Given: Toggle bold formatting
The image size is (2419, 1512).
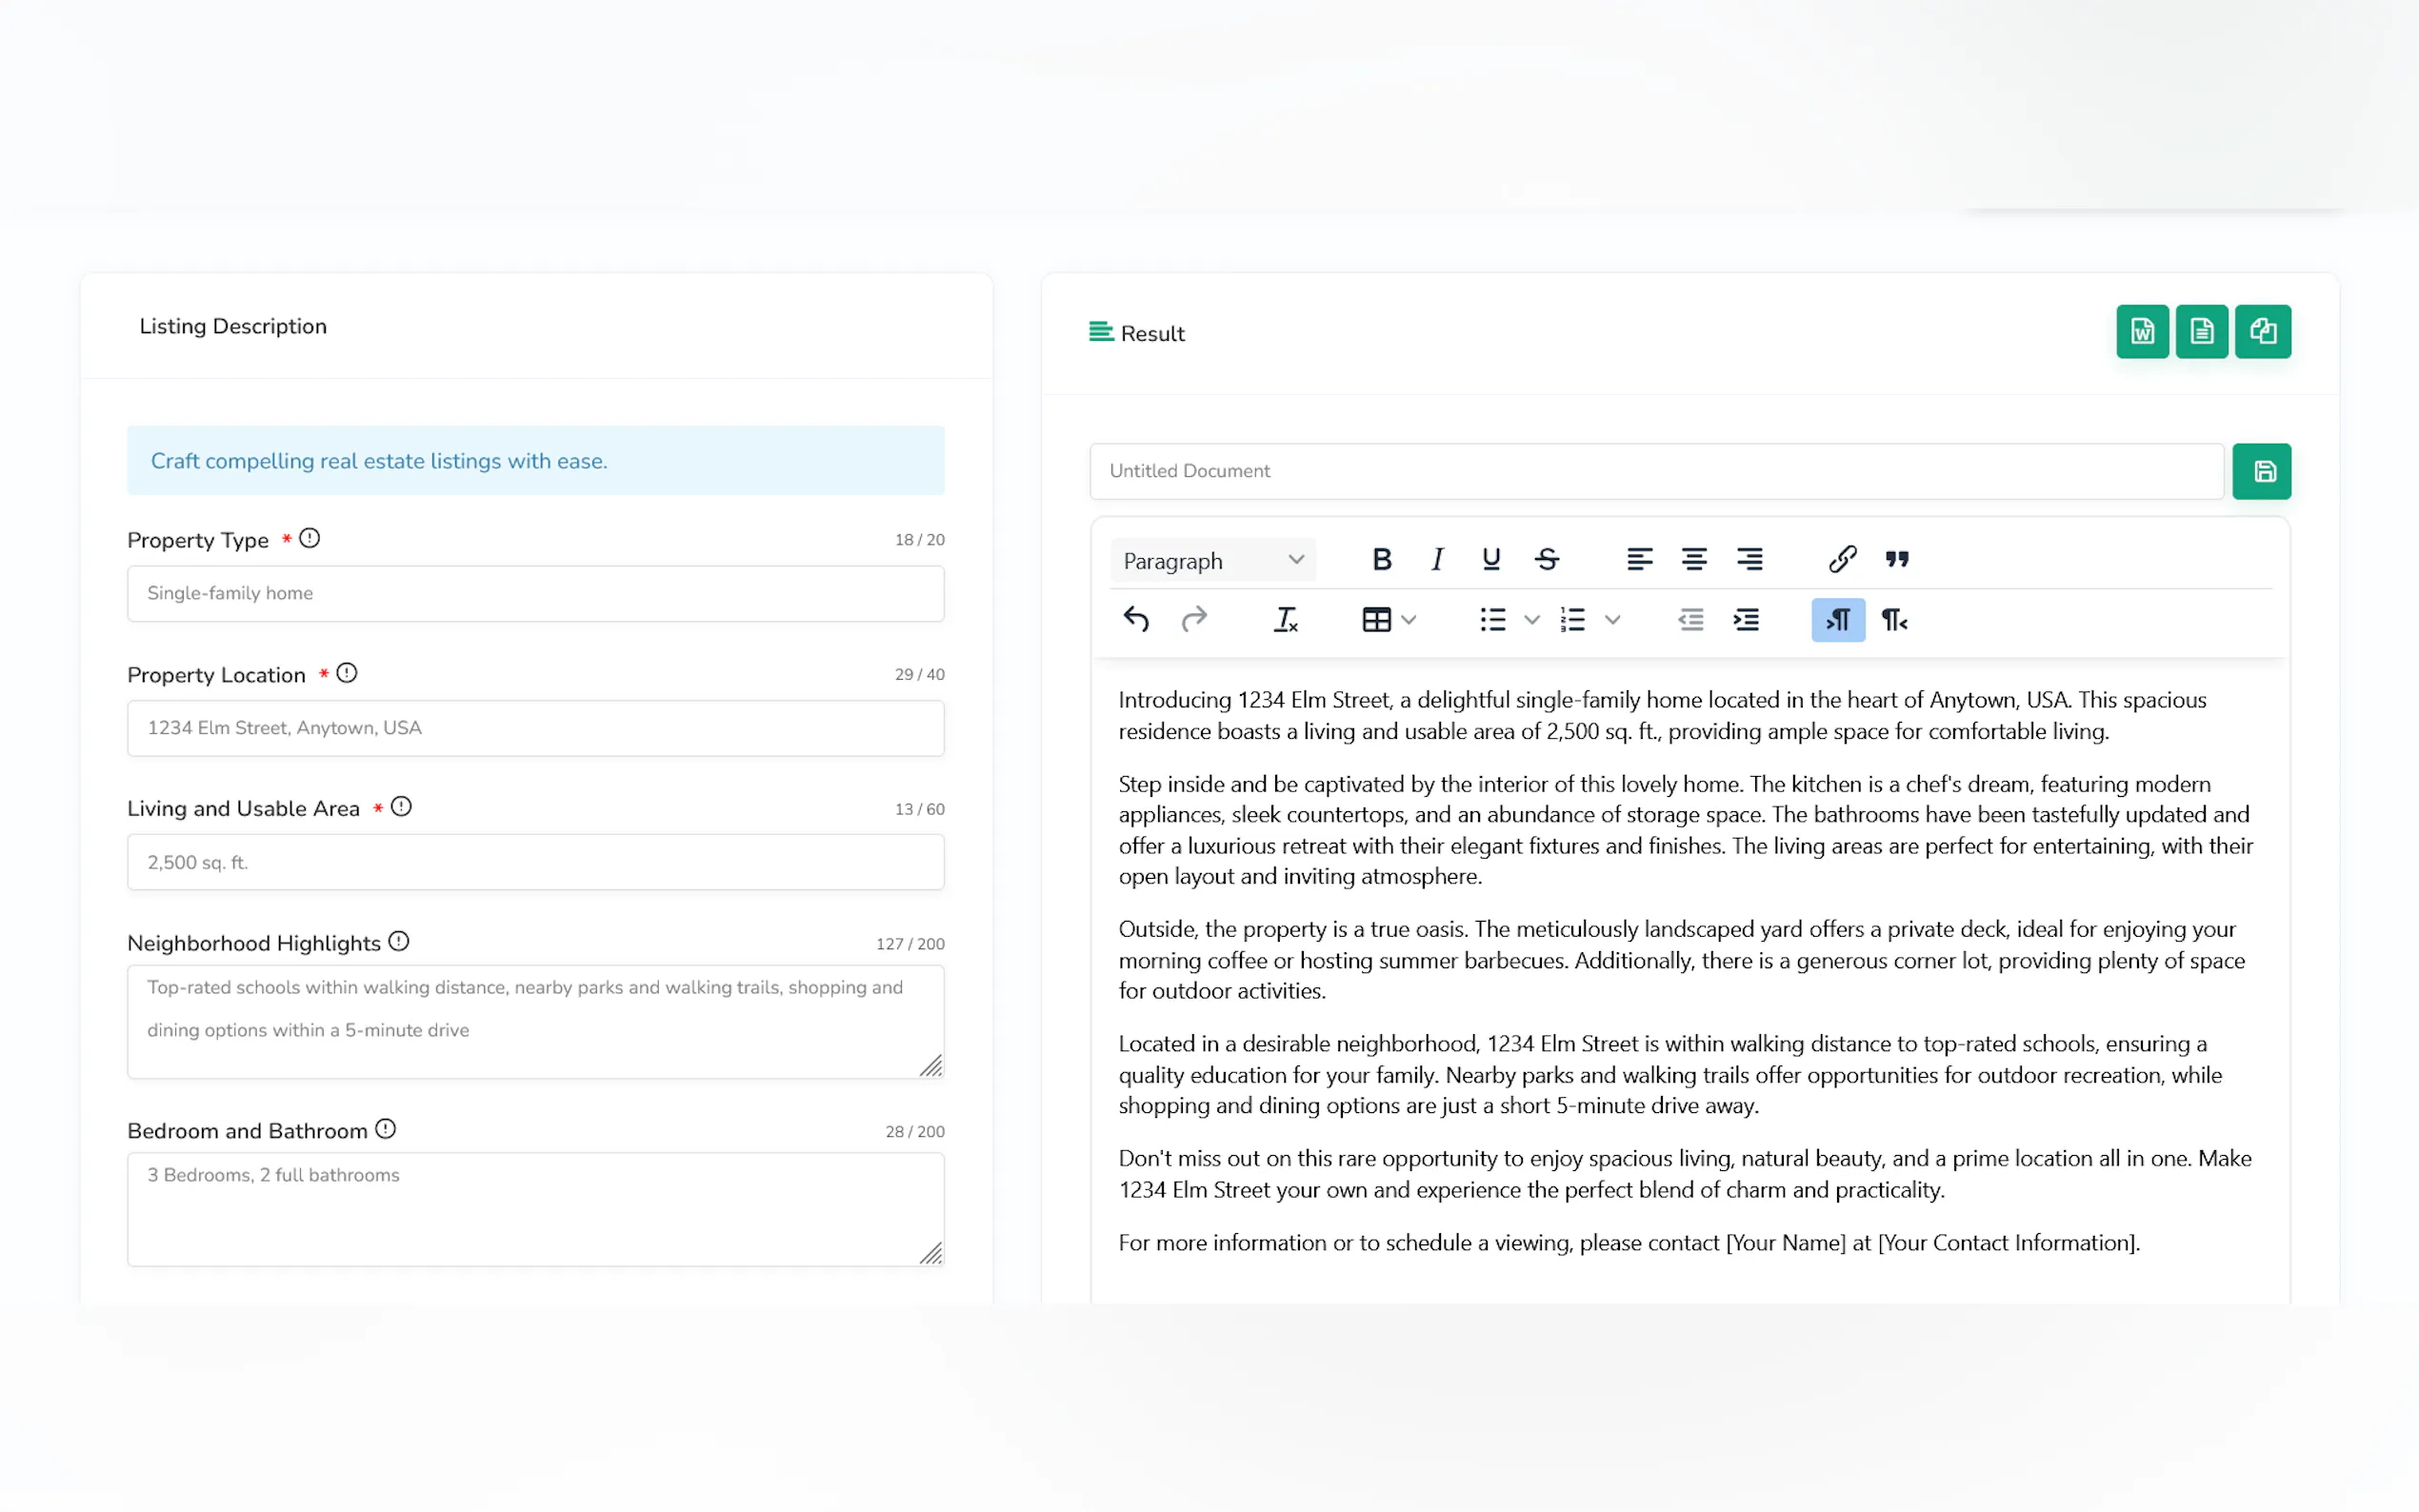Looking at the screenshot, I should tap(1382, 559).
